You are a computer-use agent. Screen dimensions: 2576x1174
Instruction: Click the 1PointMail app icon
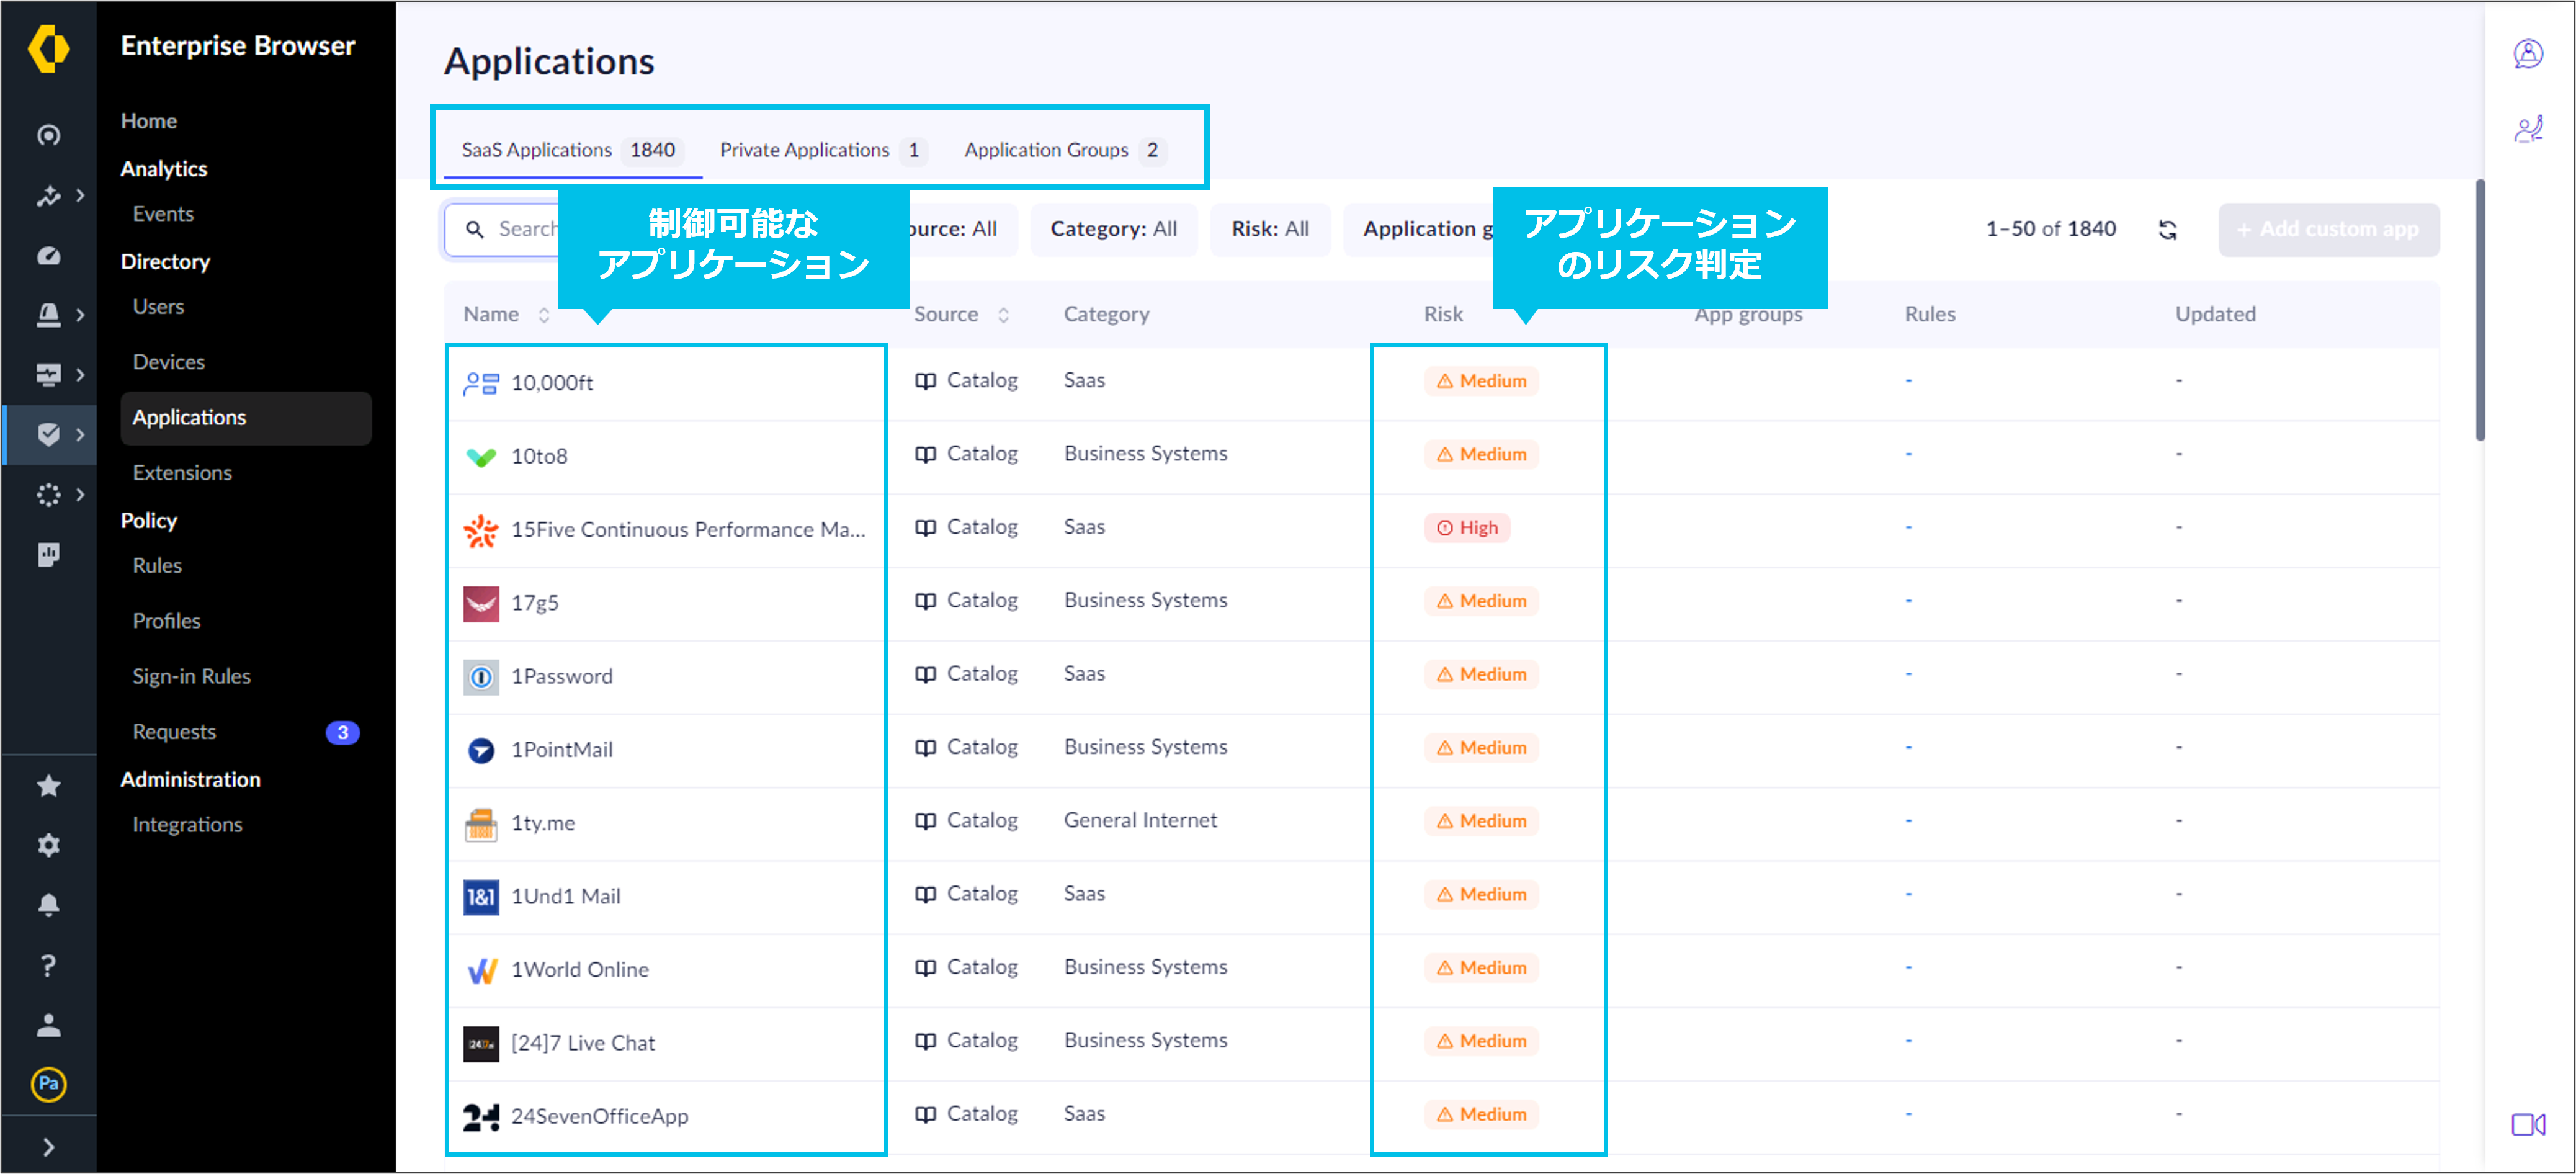pos(481,750)
